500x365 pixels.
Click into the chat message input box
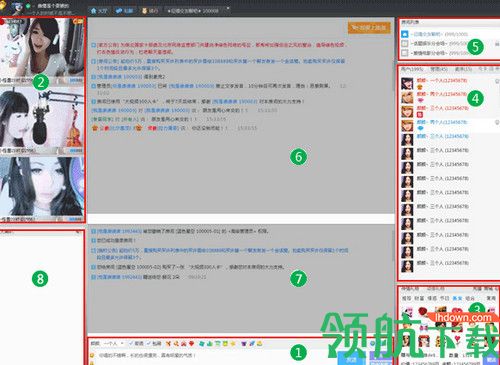pos(213,357)
